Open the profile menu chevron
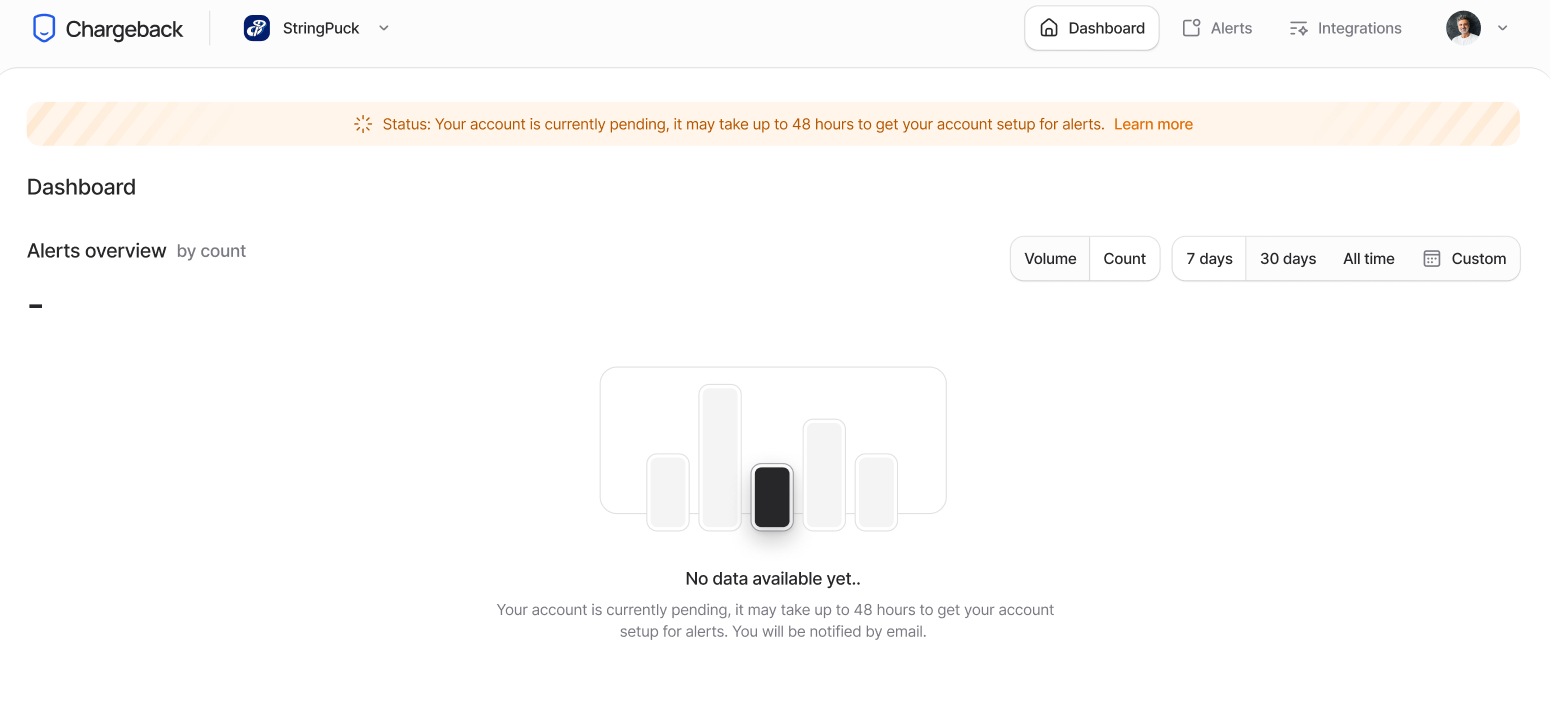This screenshot has width=1550, height=711. (x=1502, y=28)
